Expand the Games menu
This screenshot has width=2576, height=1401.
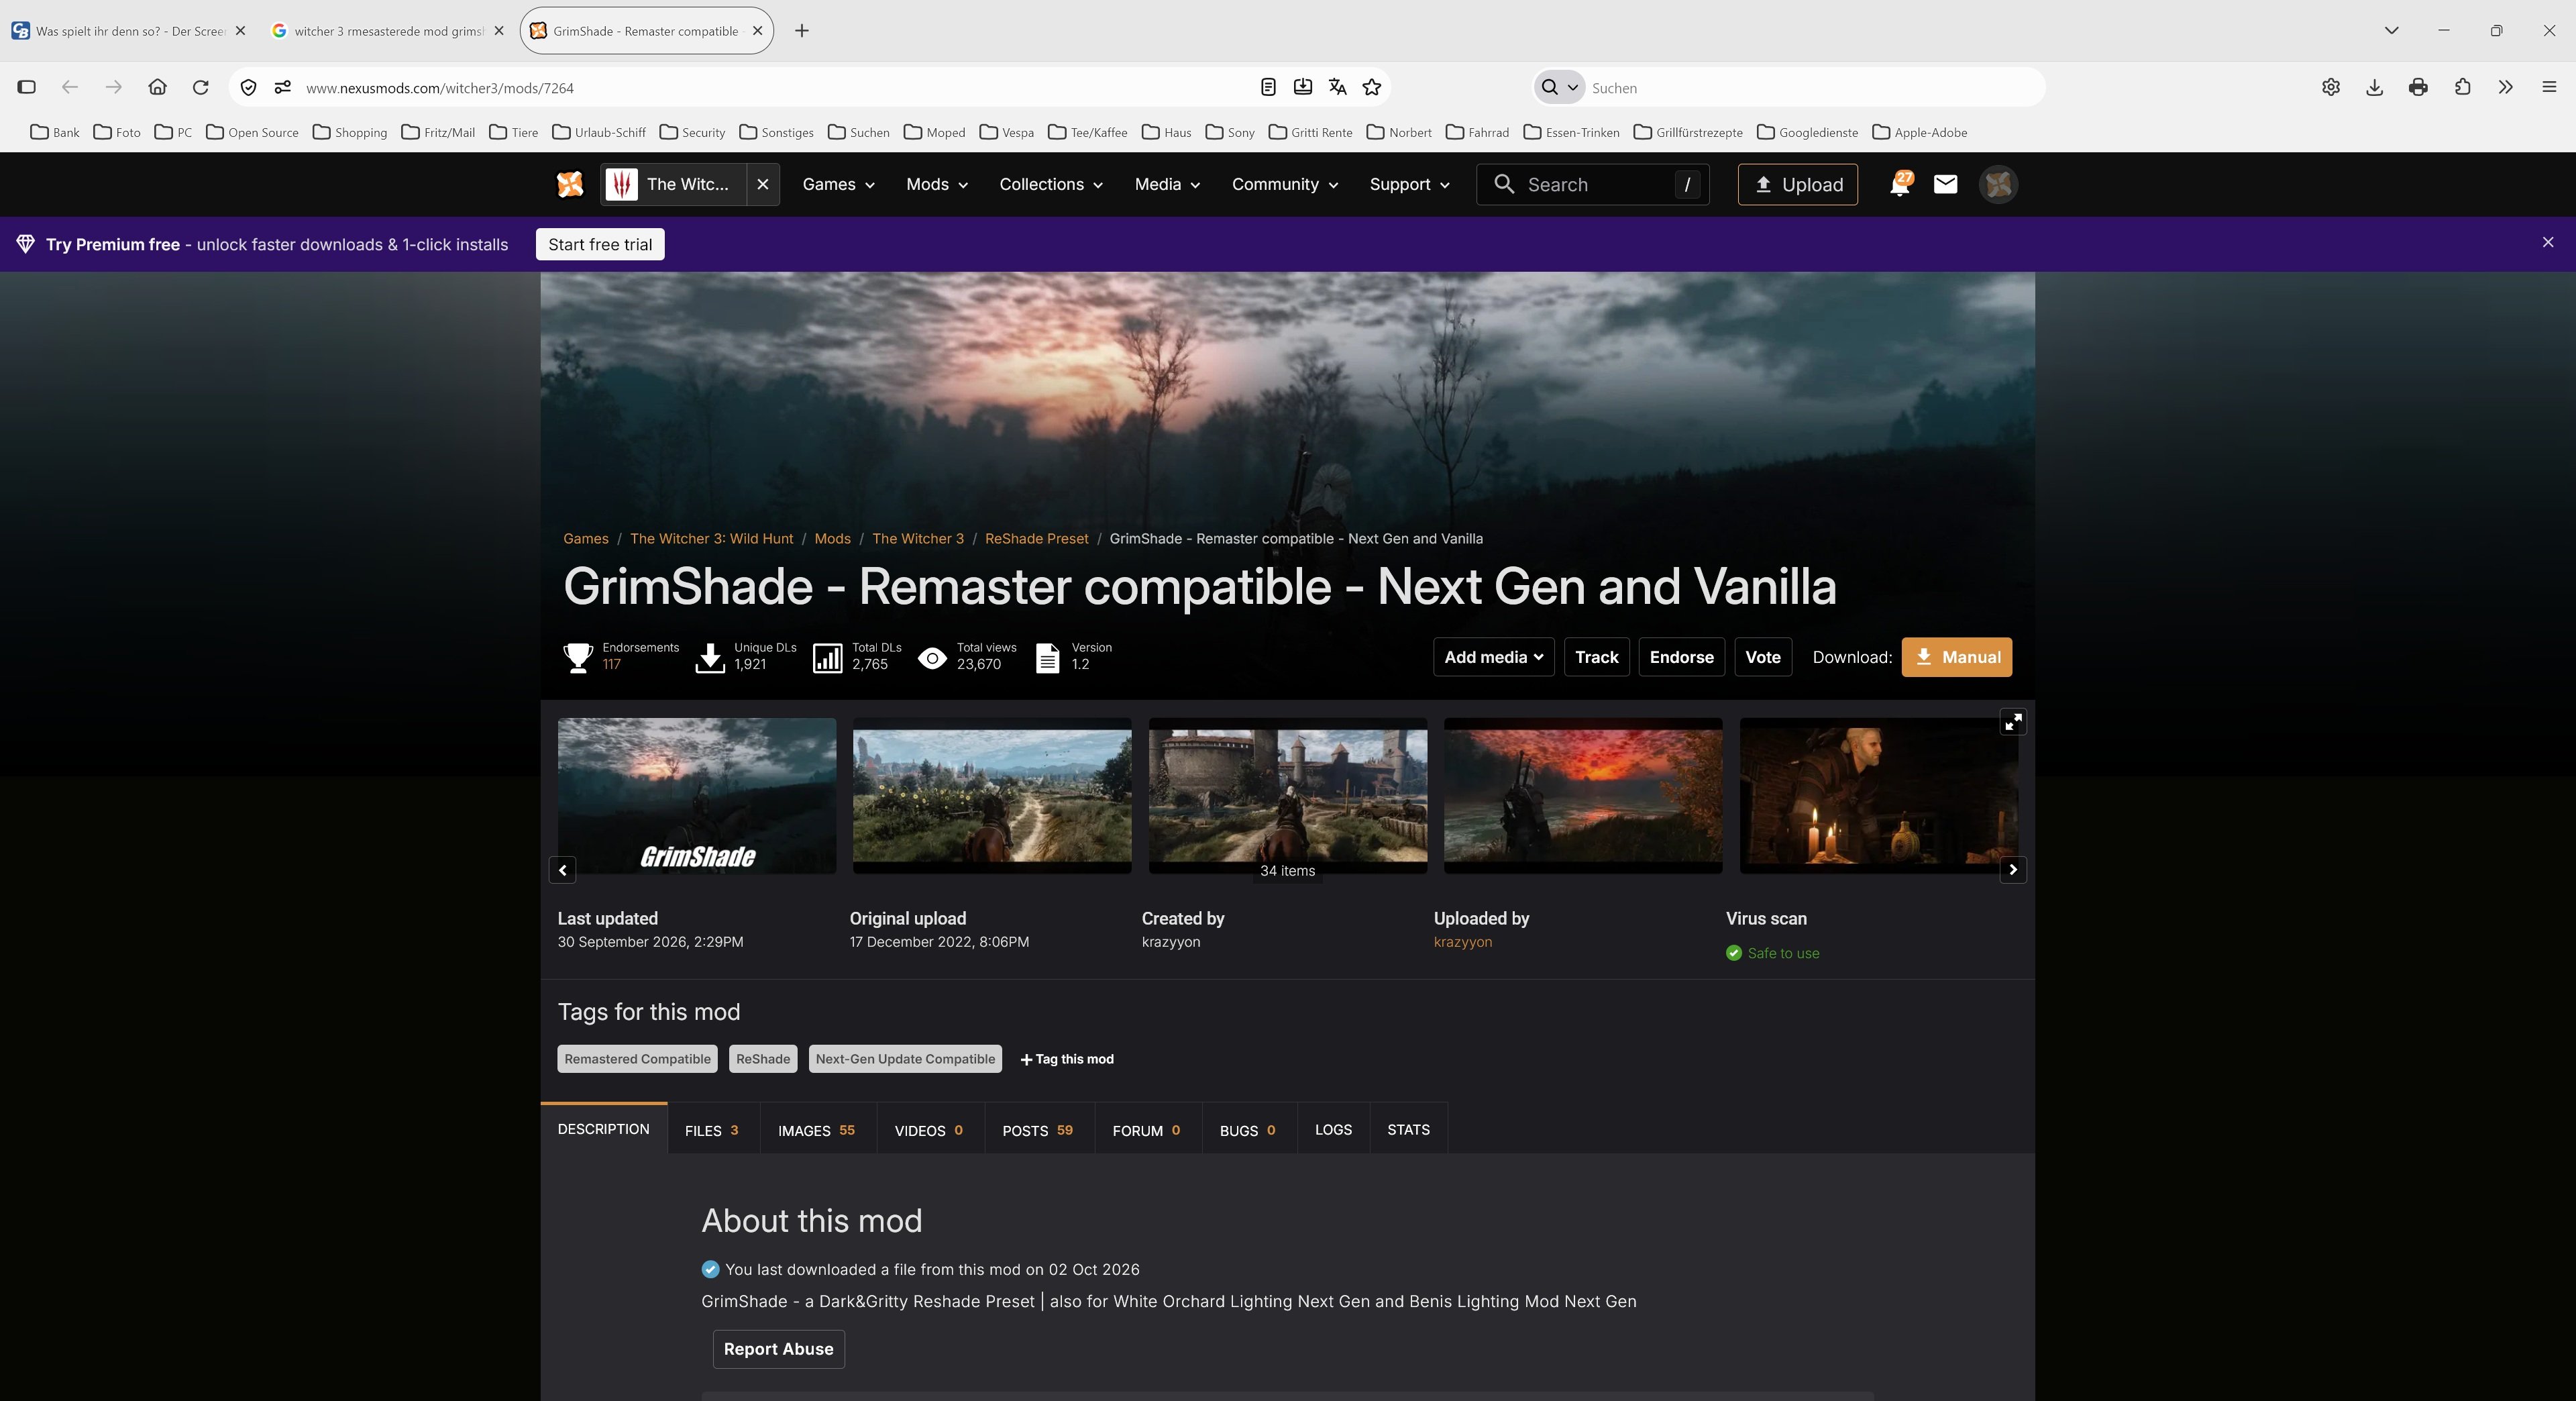pyautogui.click(x=838, y=184)
